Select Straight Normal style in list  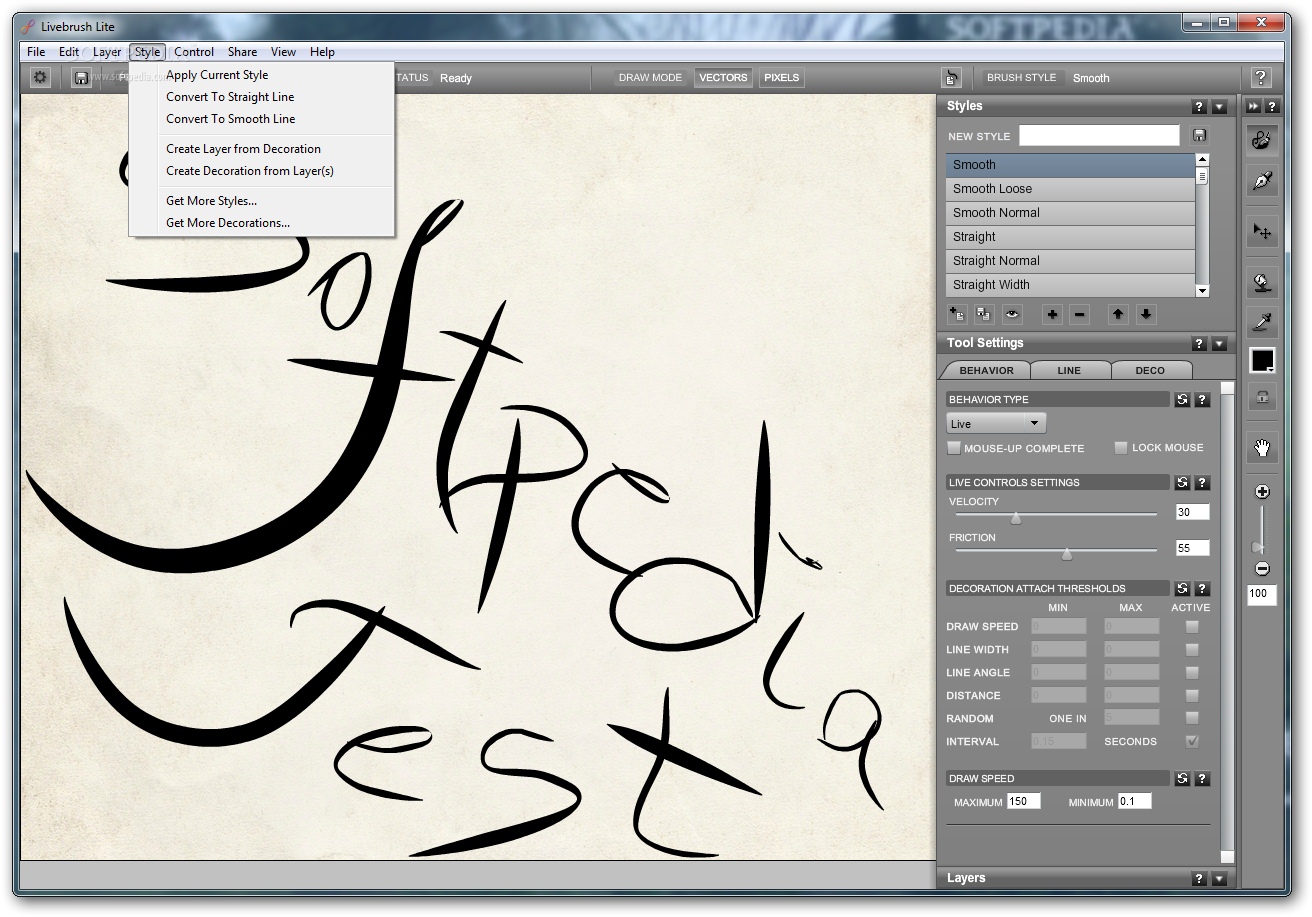pos(1070,261)
